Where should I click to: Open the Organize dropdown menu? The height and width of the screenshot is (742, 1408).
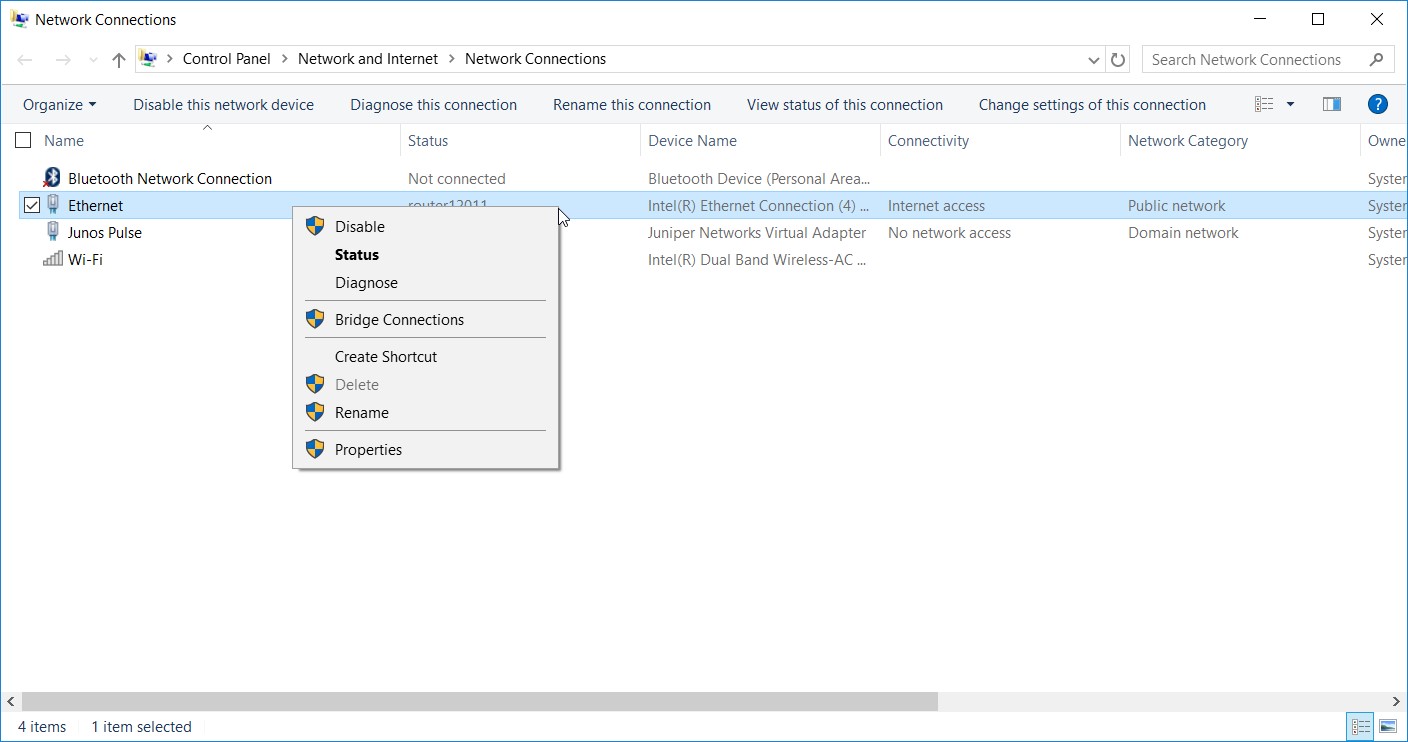pos(60,104)
